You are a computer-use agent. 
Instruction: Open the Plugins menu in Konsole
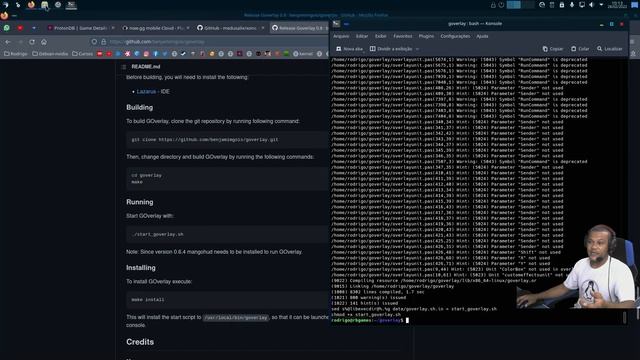click(x=426, y=36)
